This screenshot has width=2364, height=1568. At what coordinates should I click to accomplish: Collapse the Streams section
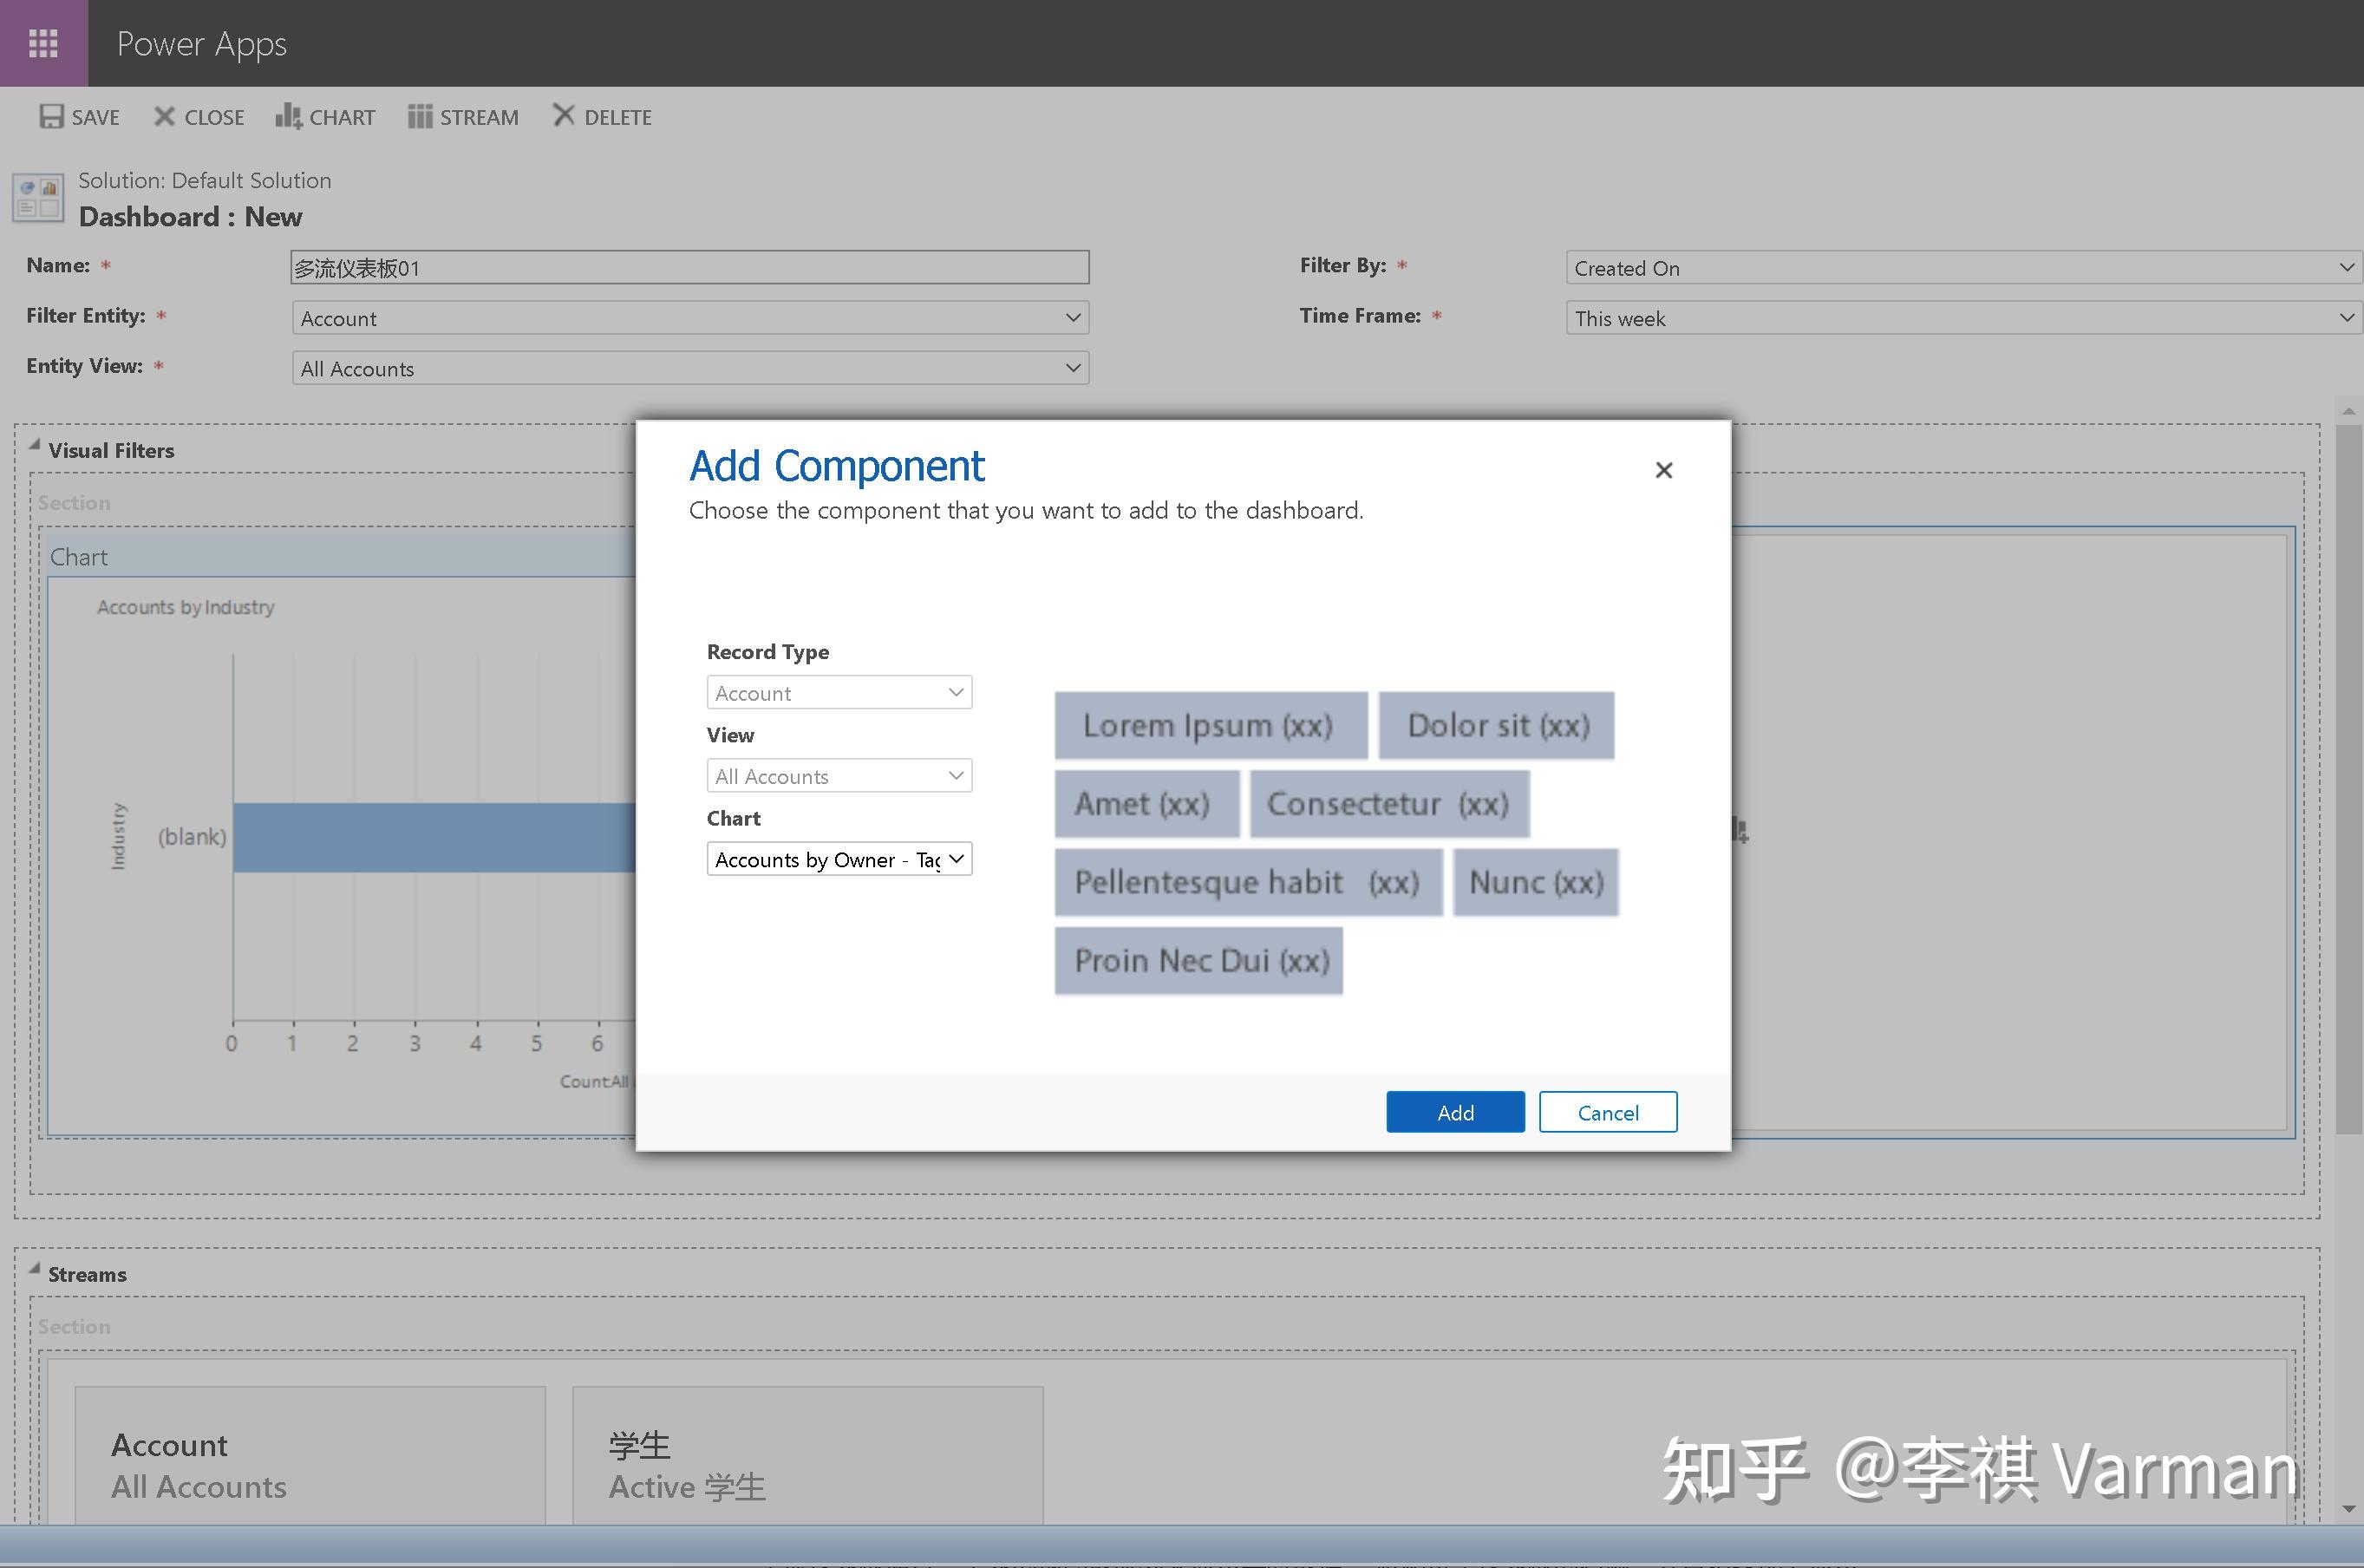(35, 1270)
